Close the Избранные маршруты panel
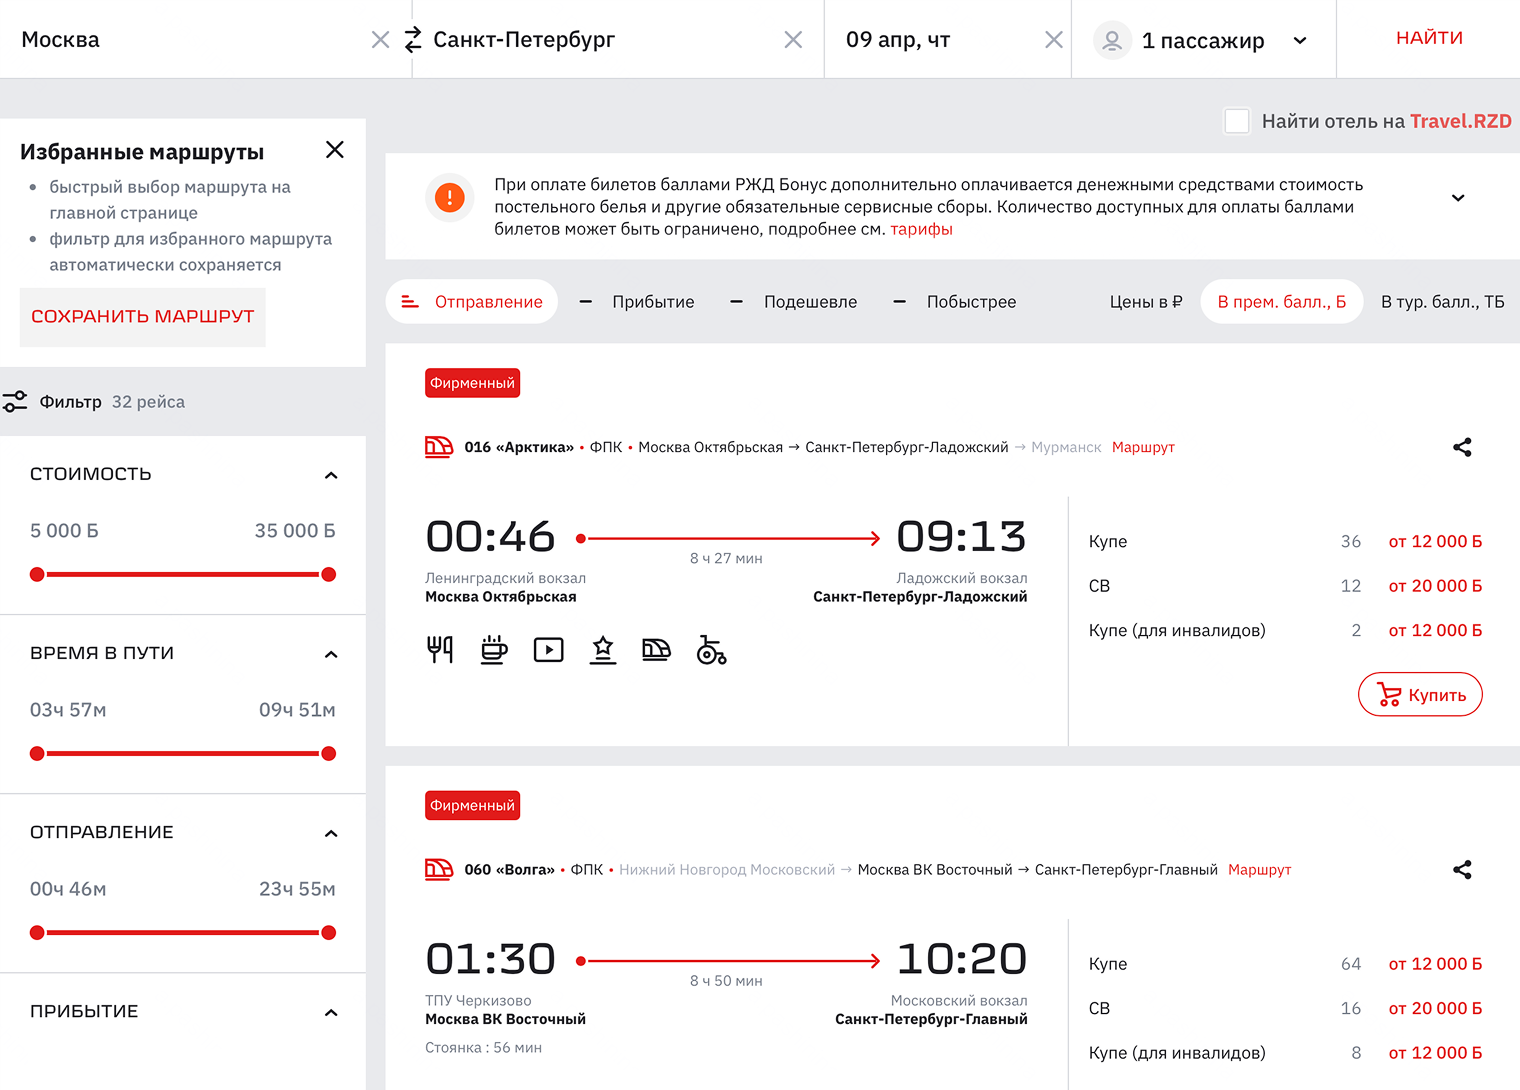This screenshot has height=1090, width=1520. click(x=335, y=150)
